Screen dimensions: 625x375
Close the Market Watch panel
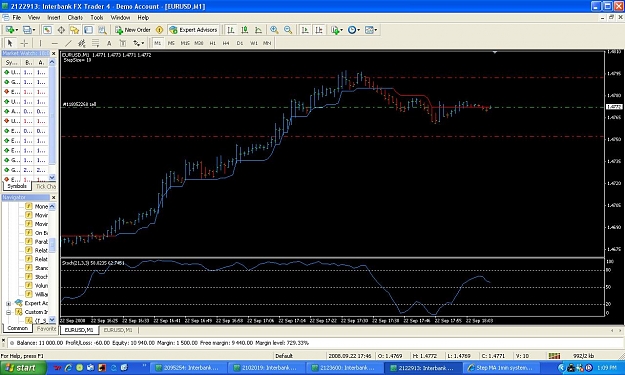pyautogui.click(x=53, y=53)
